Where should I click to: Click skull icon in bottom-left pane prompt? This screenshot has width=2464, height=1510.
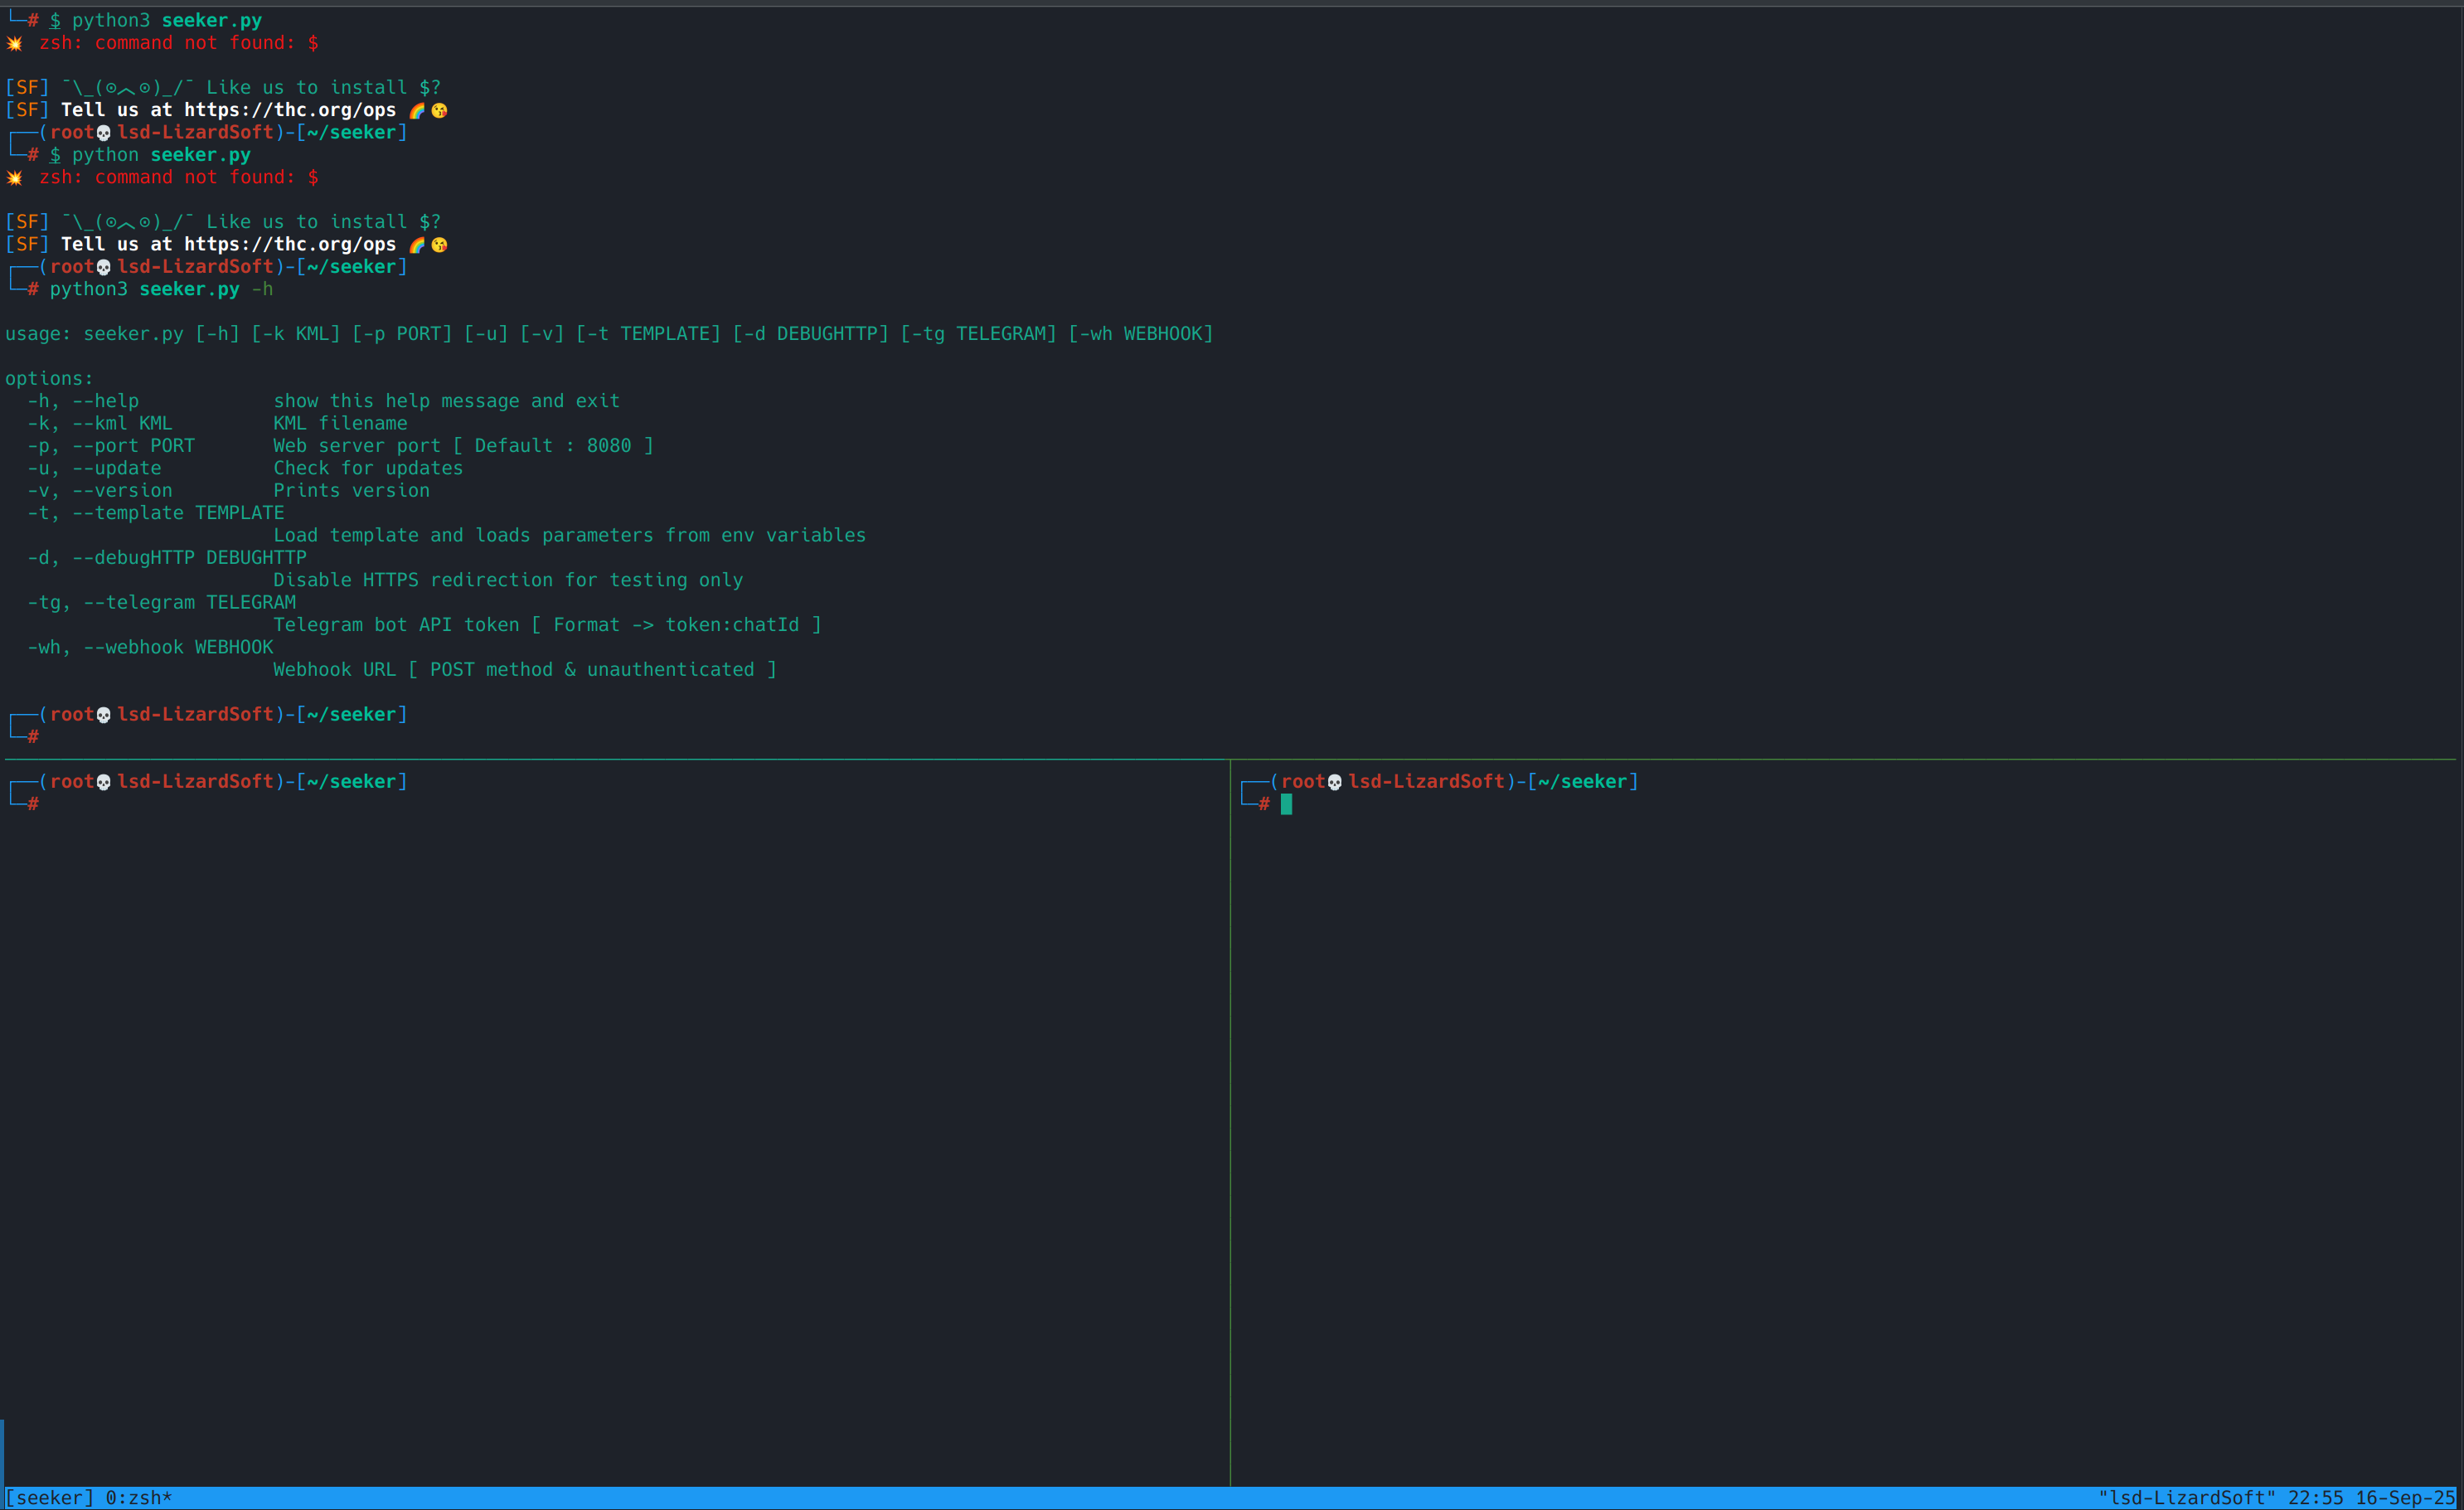[103, 782]
